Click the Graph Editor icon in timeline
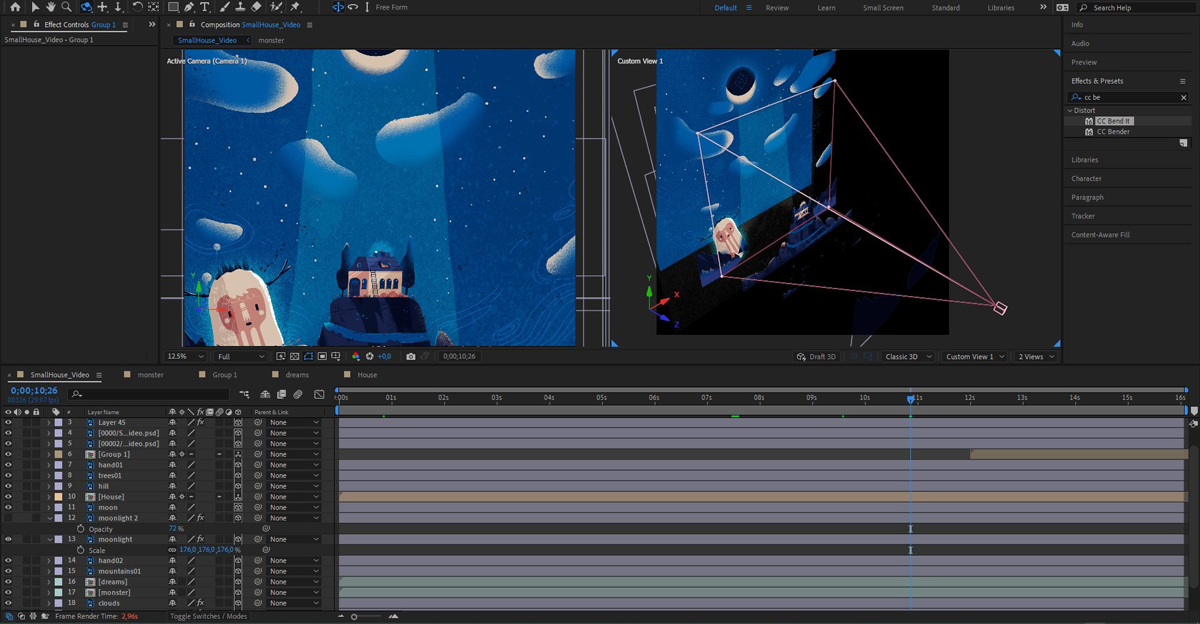Screen dimensions: 1200x624 coord(319,394)
